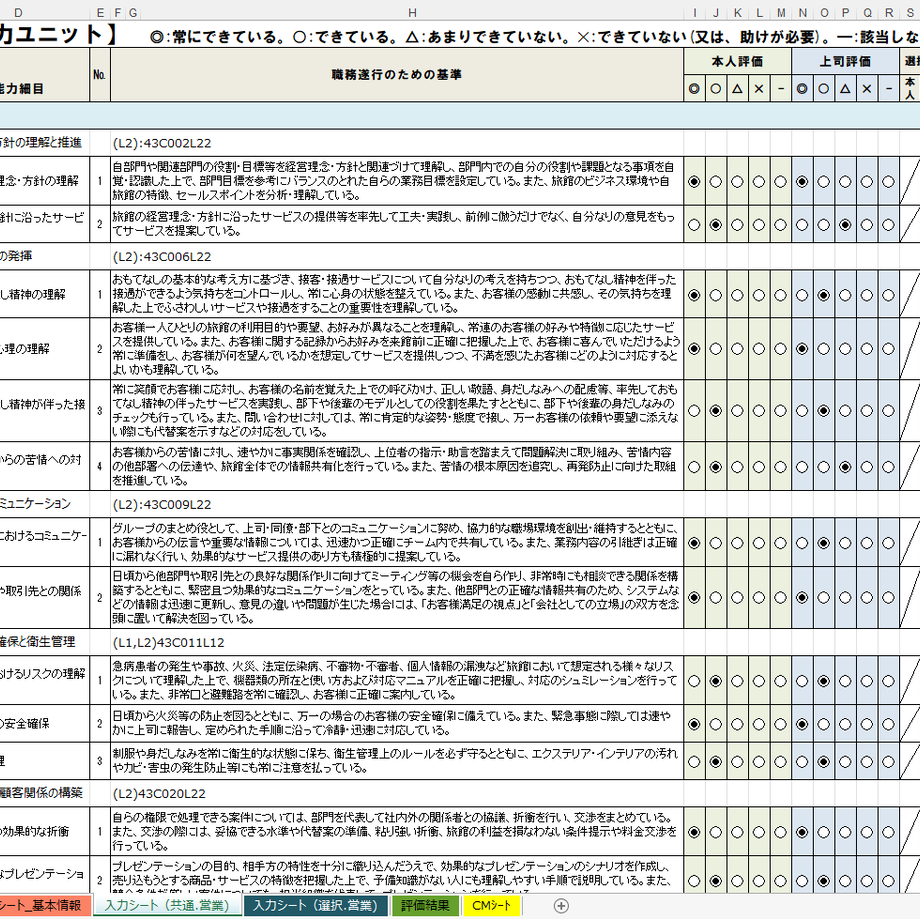Select the No. header cell
The height and width of the screenshot is (920, 920).
100,75
